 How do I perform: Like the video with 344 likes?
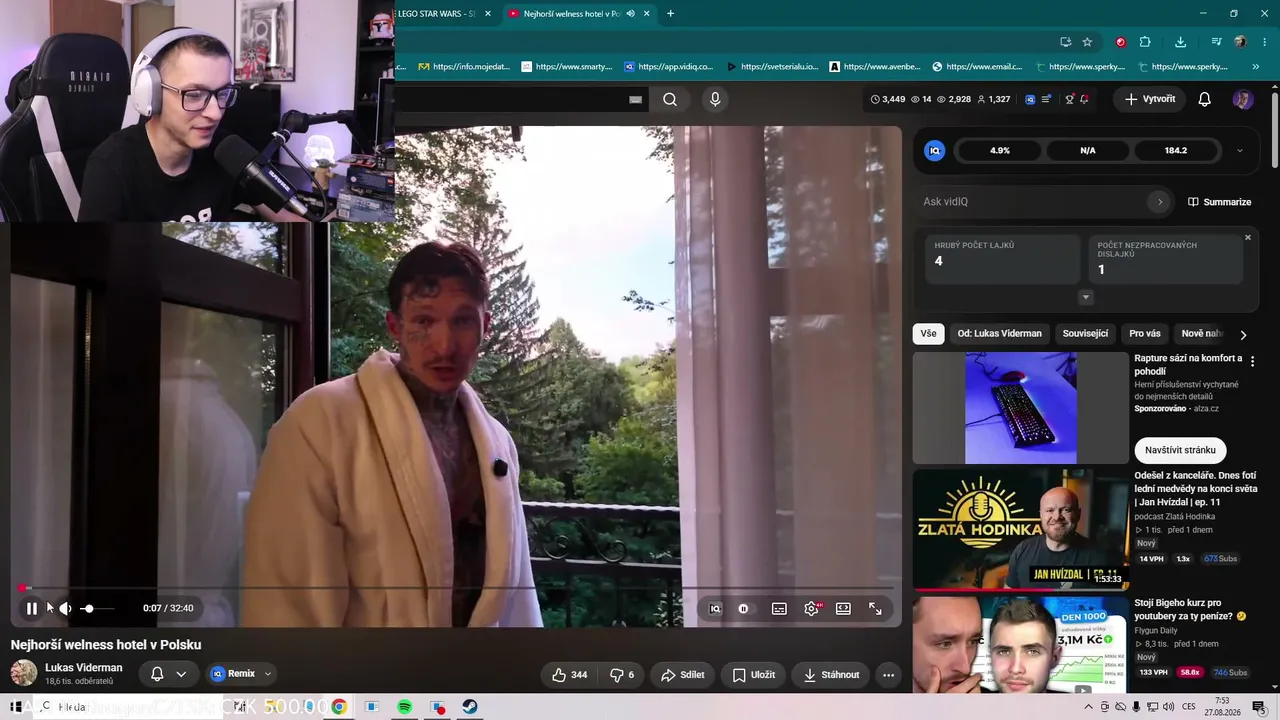coord(569,675)
